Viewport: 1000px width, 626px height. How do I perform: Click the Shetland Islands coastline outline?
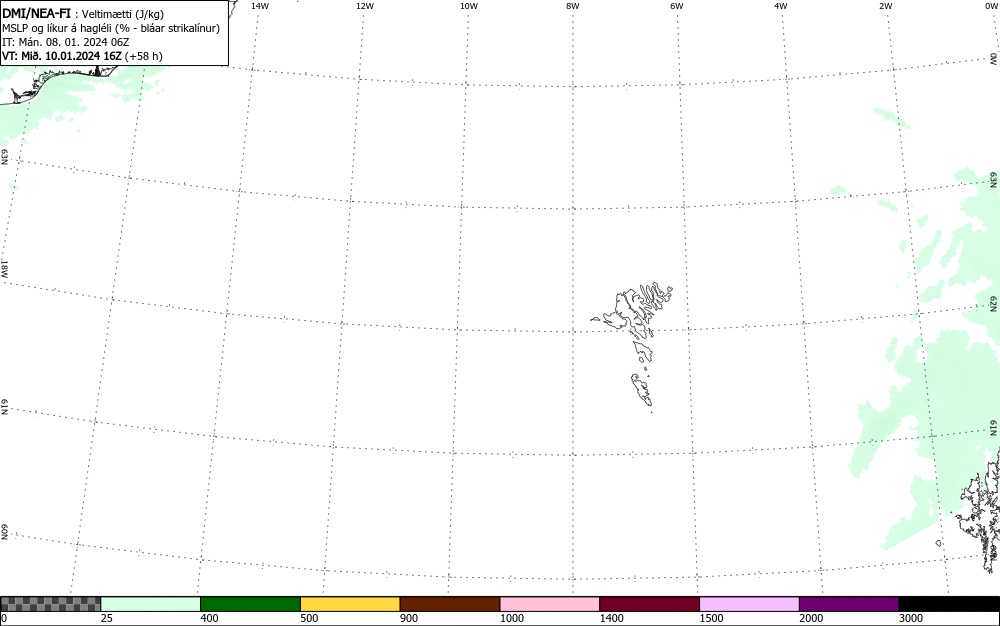(x=982, y=510)
